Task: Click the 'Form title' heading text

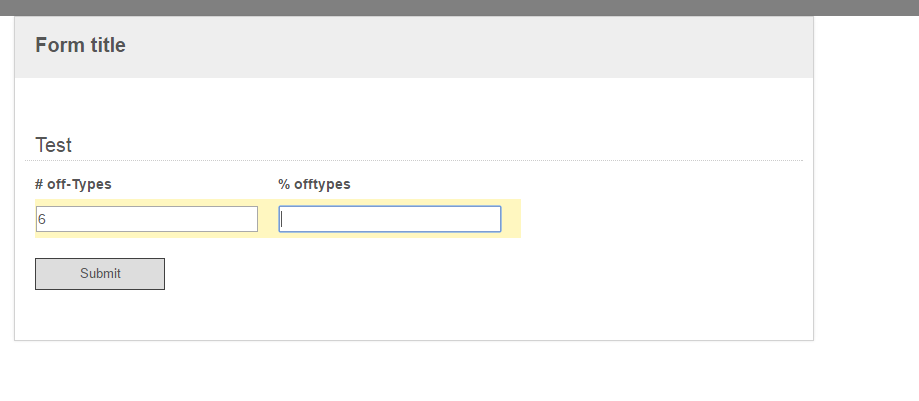Action: pyautogui.click(x=80, y=45)
